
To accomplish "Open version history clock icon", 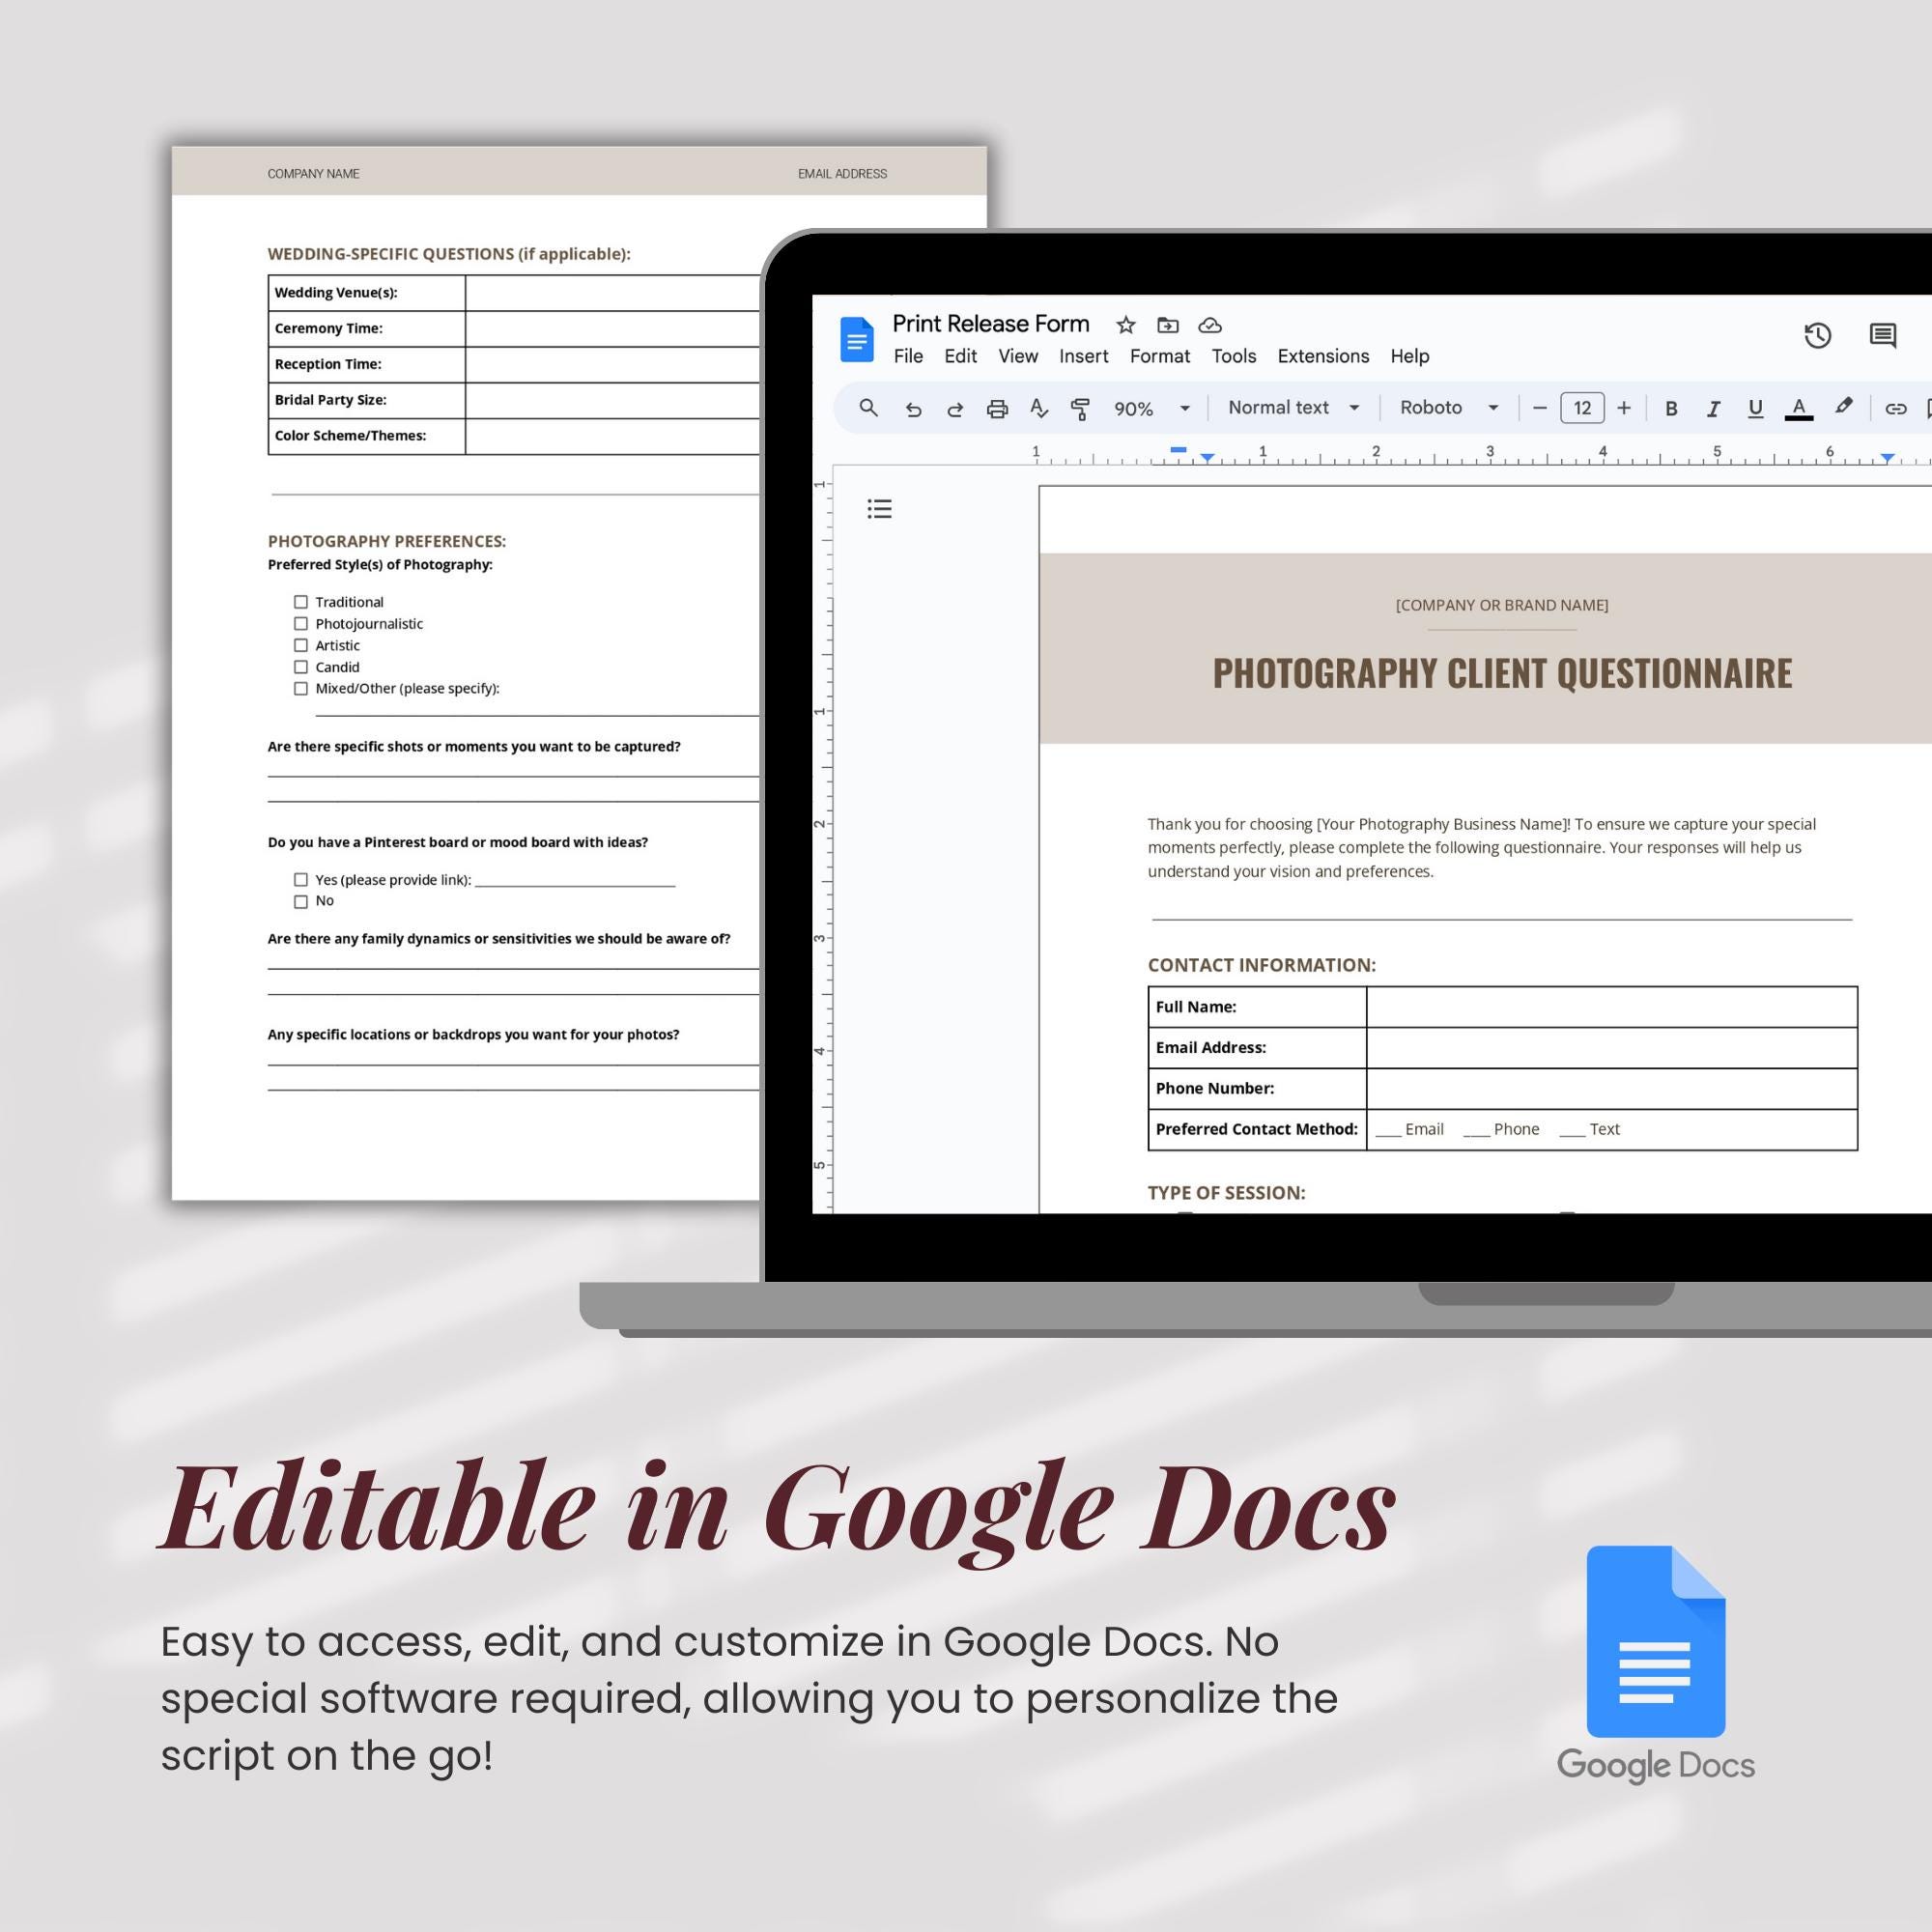I will pos(1817,336).
